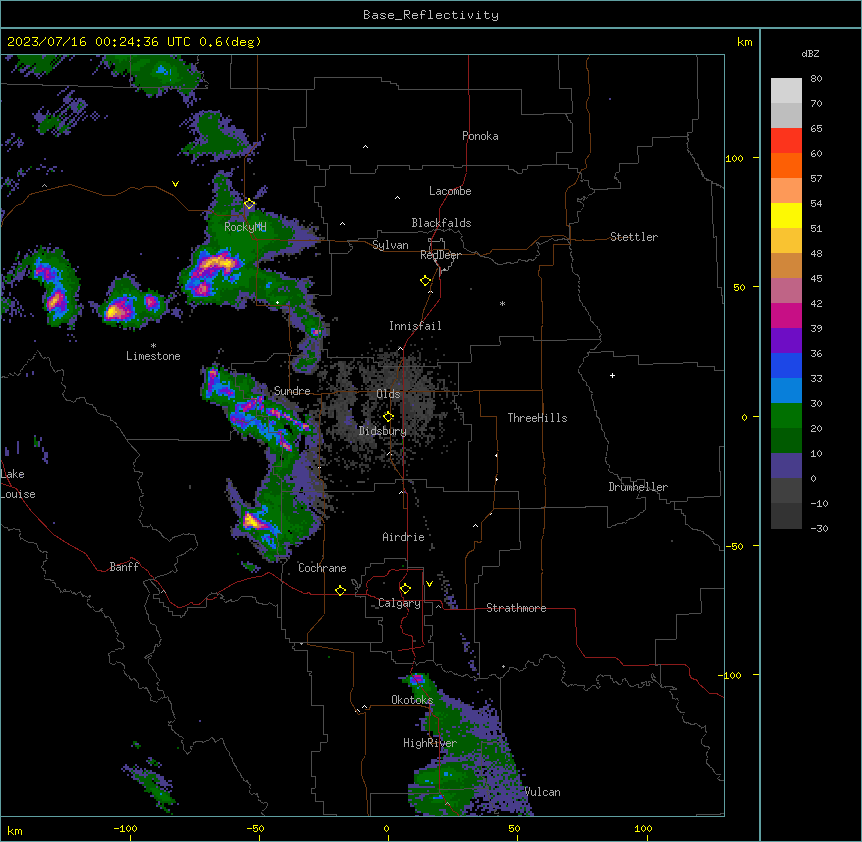Viewport: 862px width, 842px height.
Task: Click the 2023/07/16 00:24:36 UTC timestamp
Action: tap(99, 42)
